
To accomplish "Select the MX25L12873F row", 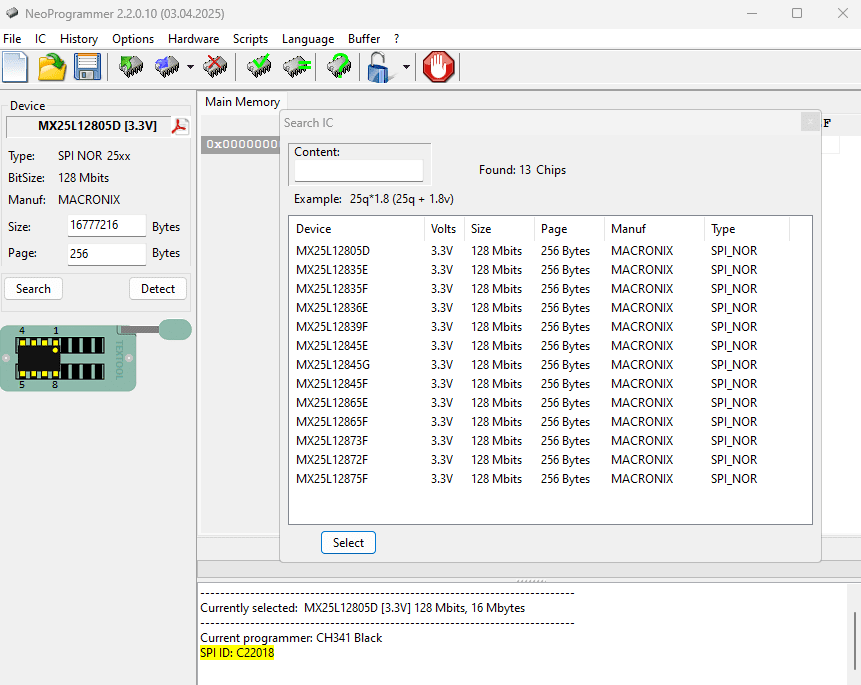I will click(x=550, y=441).
